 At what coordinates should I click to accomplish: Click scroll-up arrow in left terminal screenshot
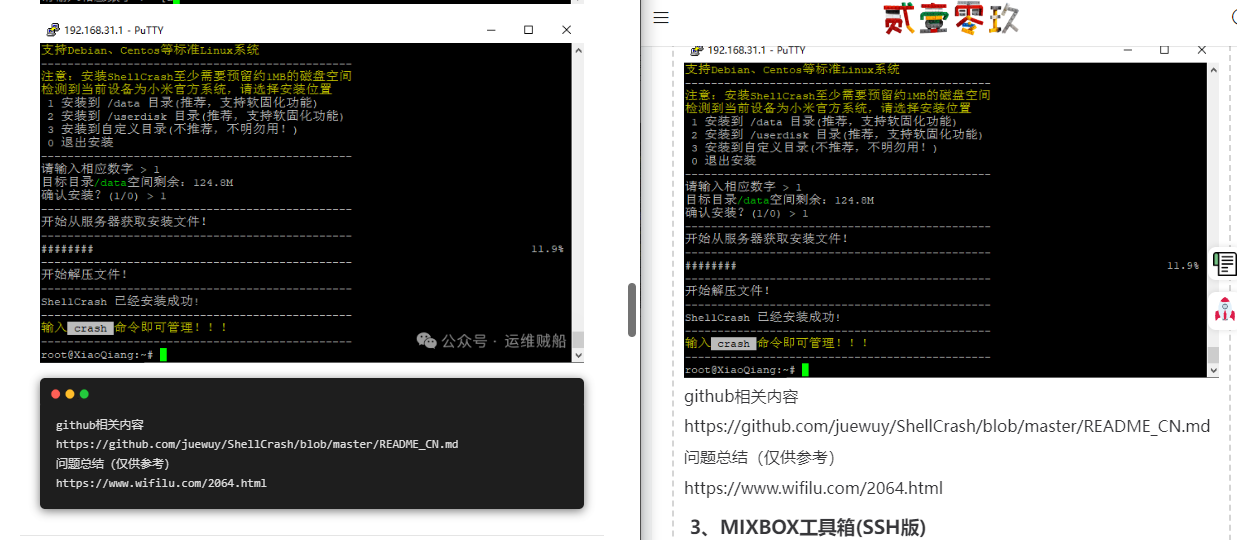pyautogui.click(x=577, y=50)
